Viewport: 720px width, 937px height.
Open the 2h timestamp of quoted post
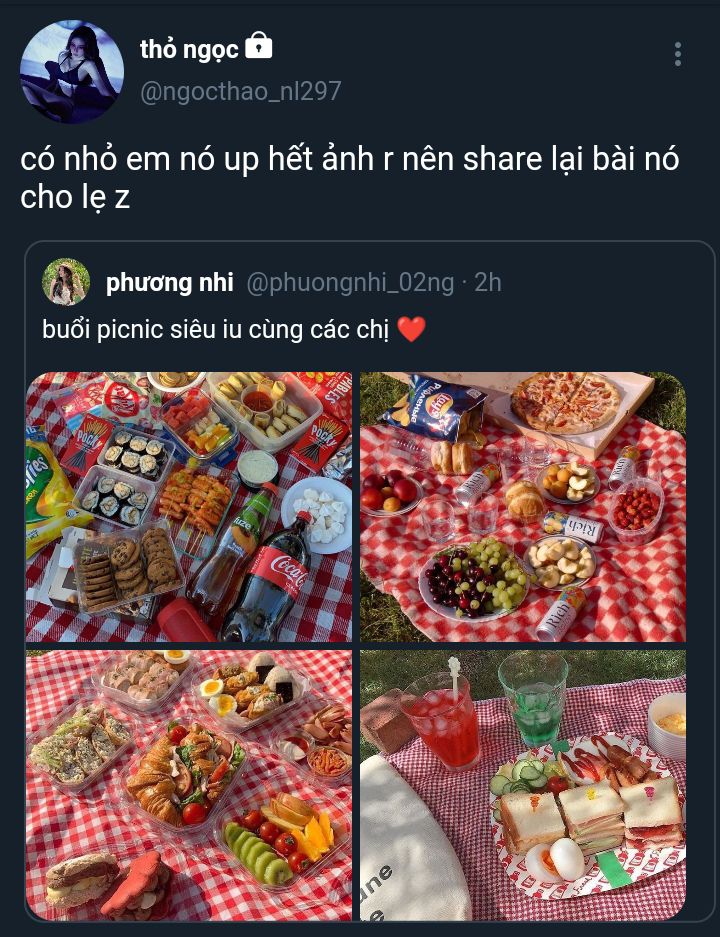488,283
